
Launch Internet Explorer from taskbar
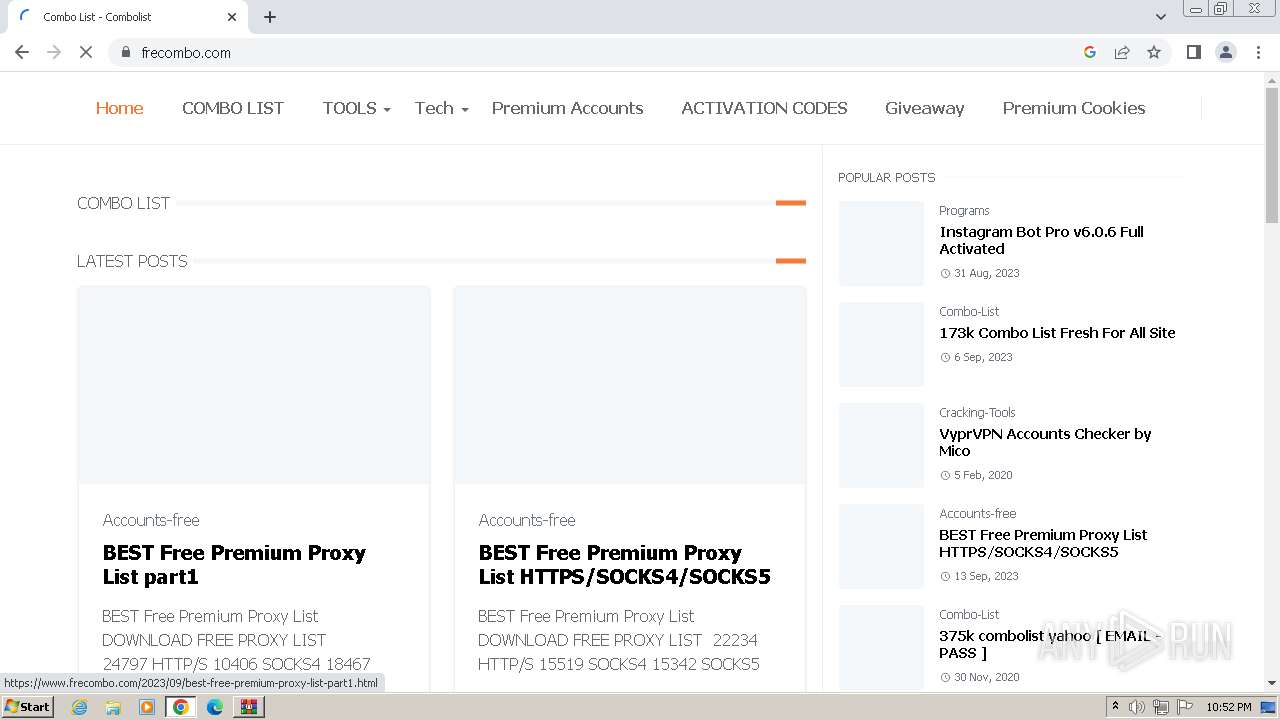click(80, 707)
